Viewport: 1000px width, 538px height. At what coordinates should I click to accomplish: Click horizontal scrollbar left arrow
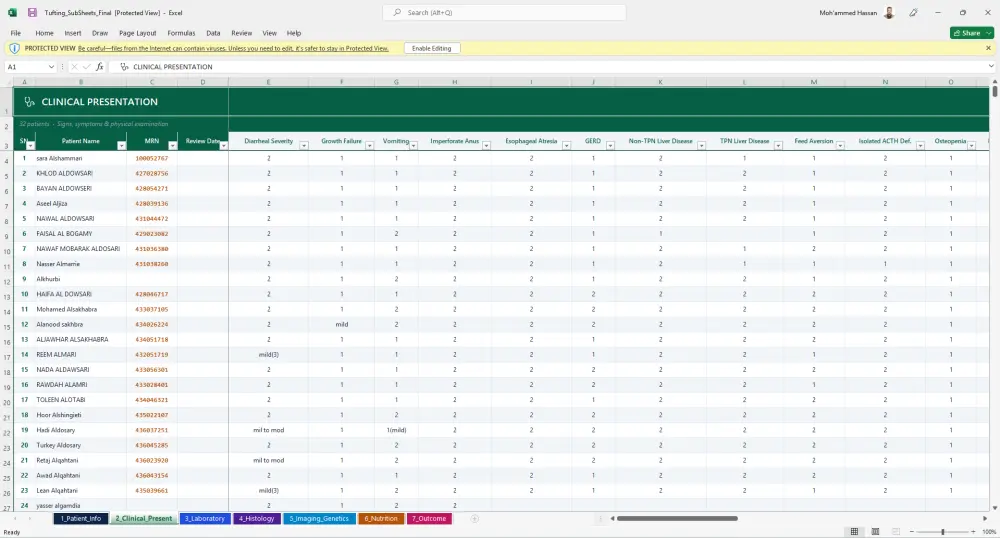(x=612, y=519)
